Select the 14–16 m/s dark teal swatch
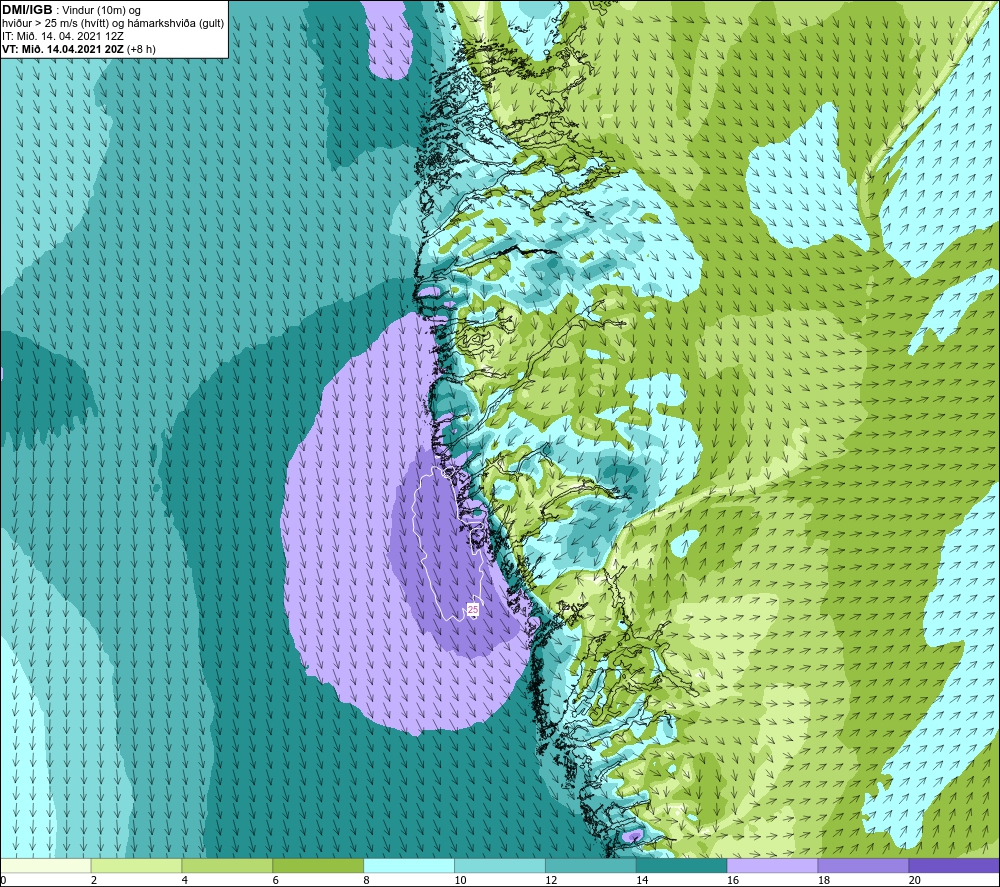 [681, 865]
